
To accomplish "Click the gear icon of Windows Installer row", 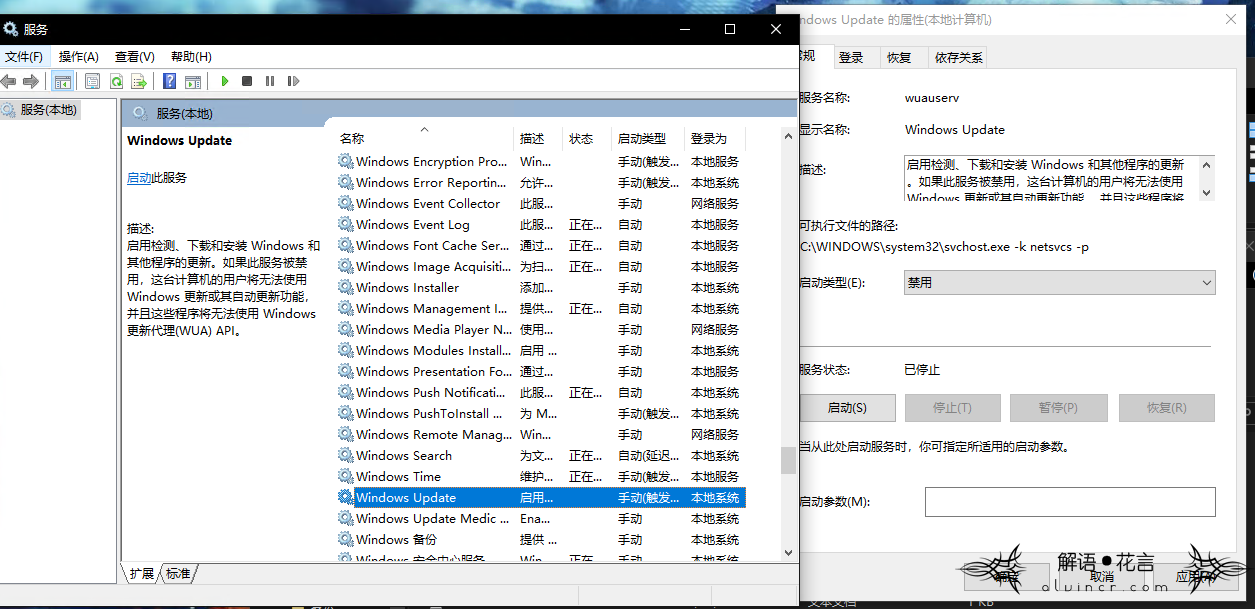I will [x=346, y=287].
